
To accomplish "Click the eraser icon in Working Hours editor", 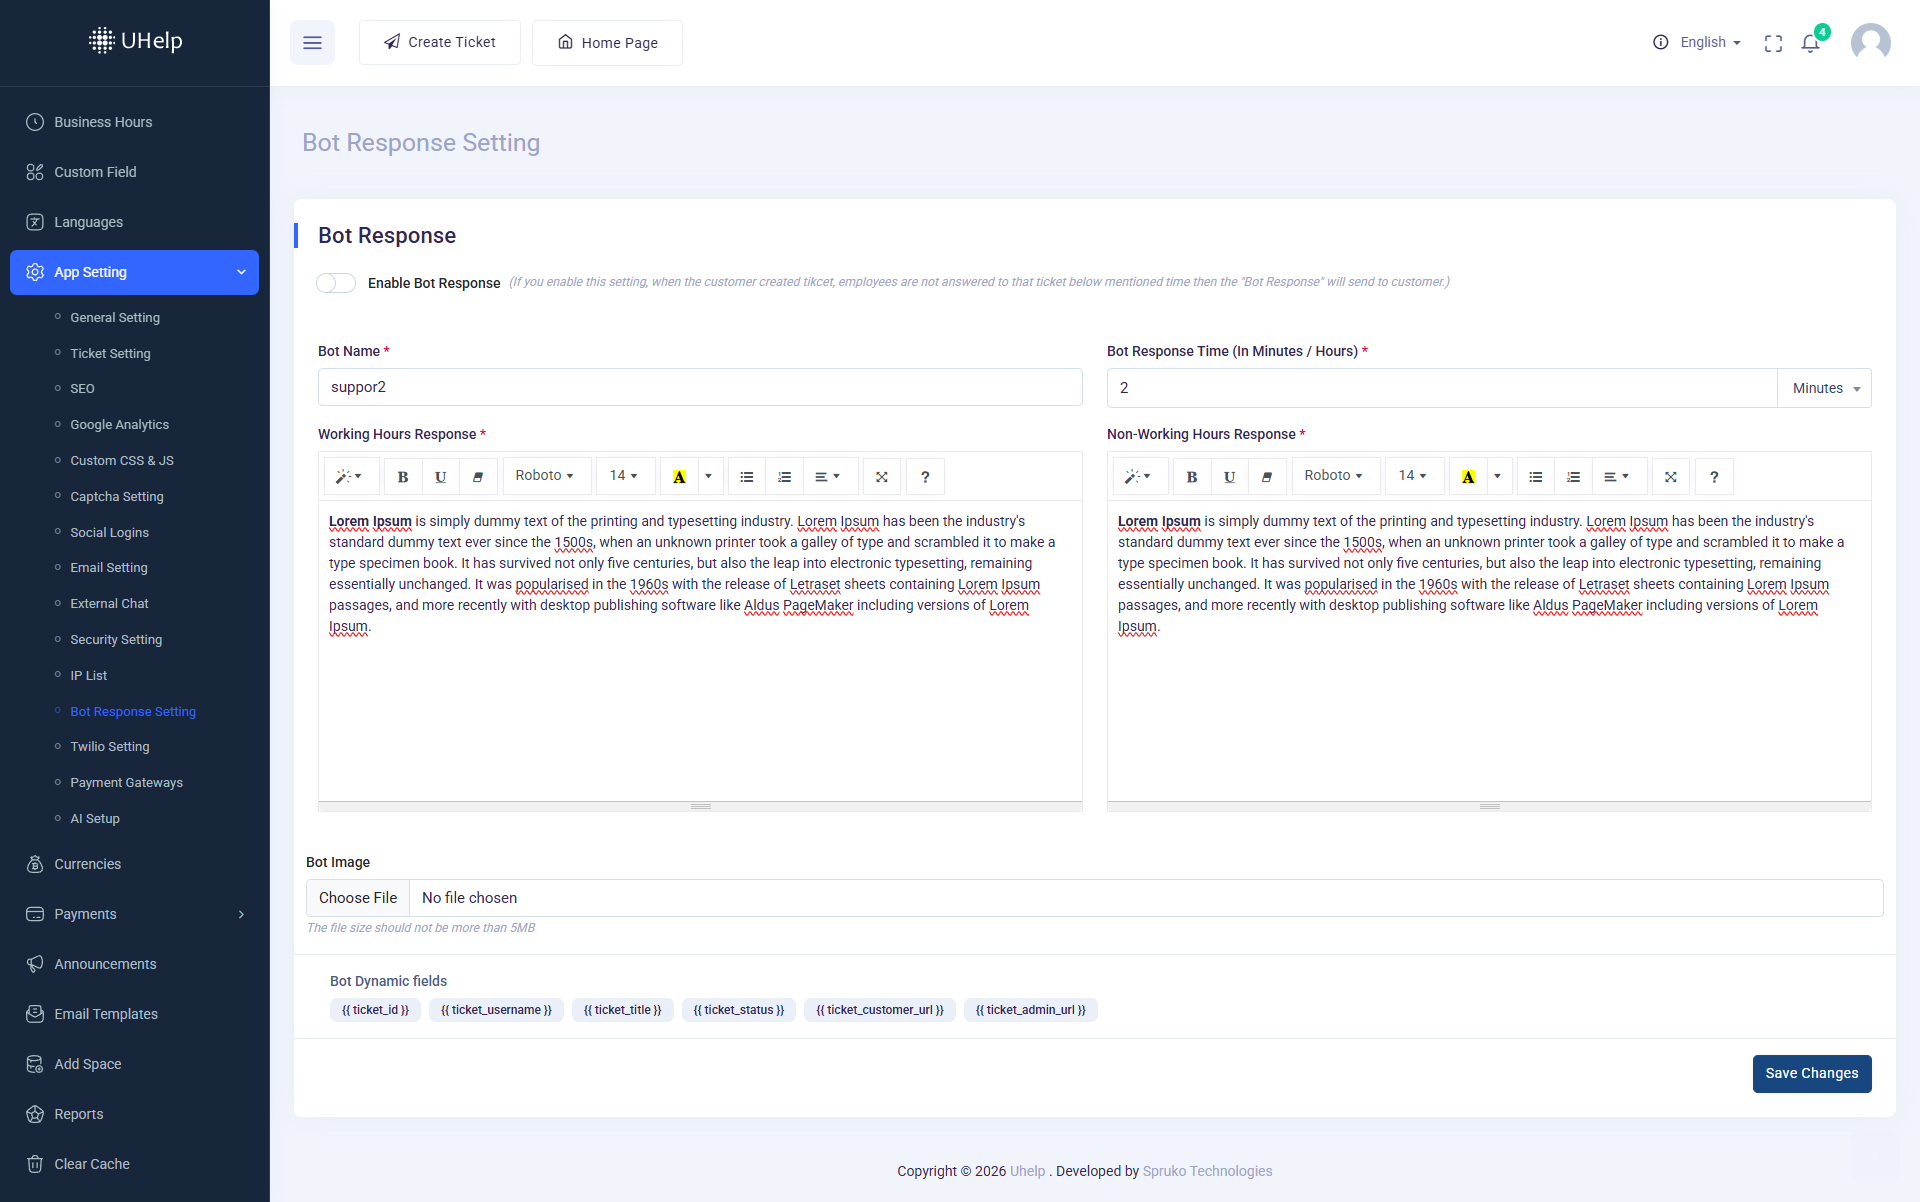I will (478, 477).
